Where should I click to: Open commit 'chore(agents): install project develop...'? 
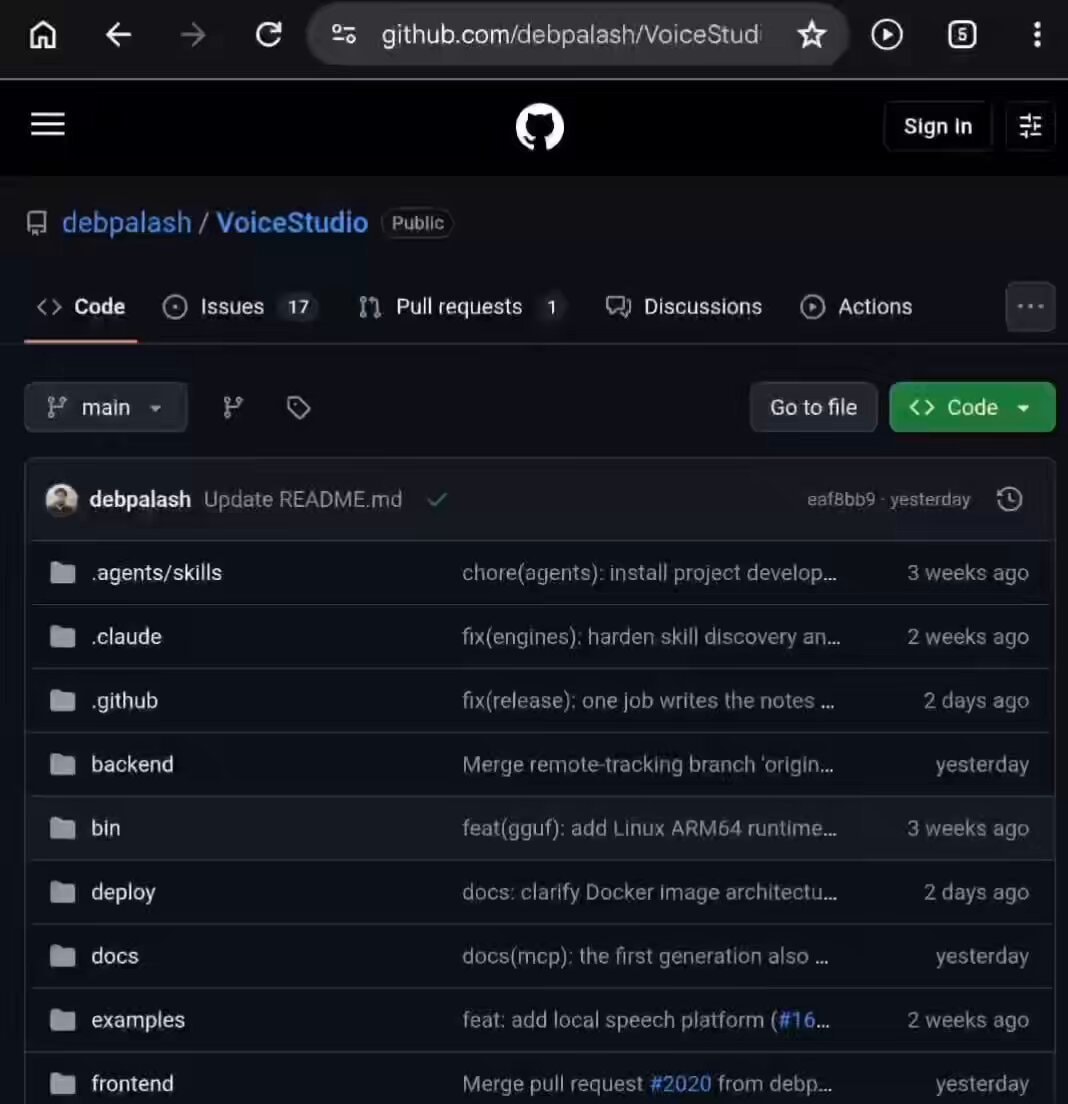click(649, 572)
